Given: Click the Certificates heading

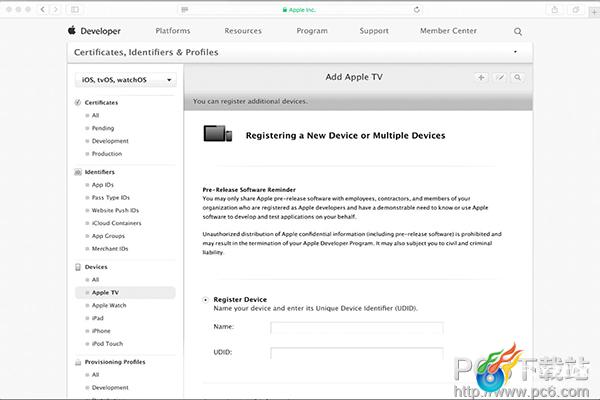Looking at the screenshot, I should tap(101, 102).
